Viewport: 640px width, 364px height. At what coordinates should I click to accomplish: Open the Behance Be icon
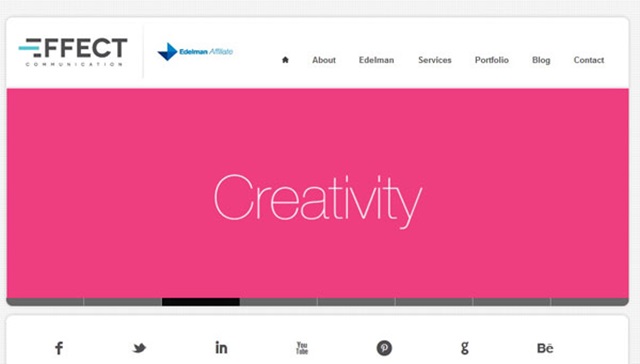pyautogui.click(x=545, y=348)
